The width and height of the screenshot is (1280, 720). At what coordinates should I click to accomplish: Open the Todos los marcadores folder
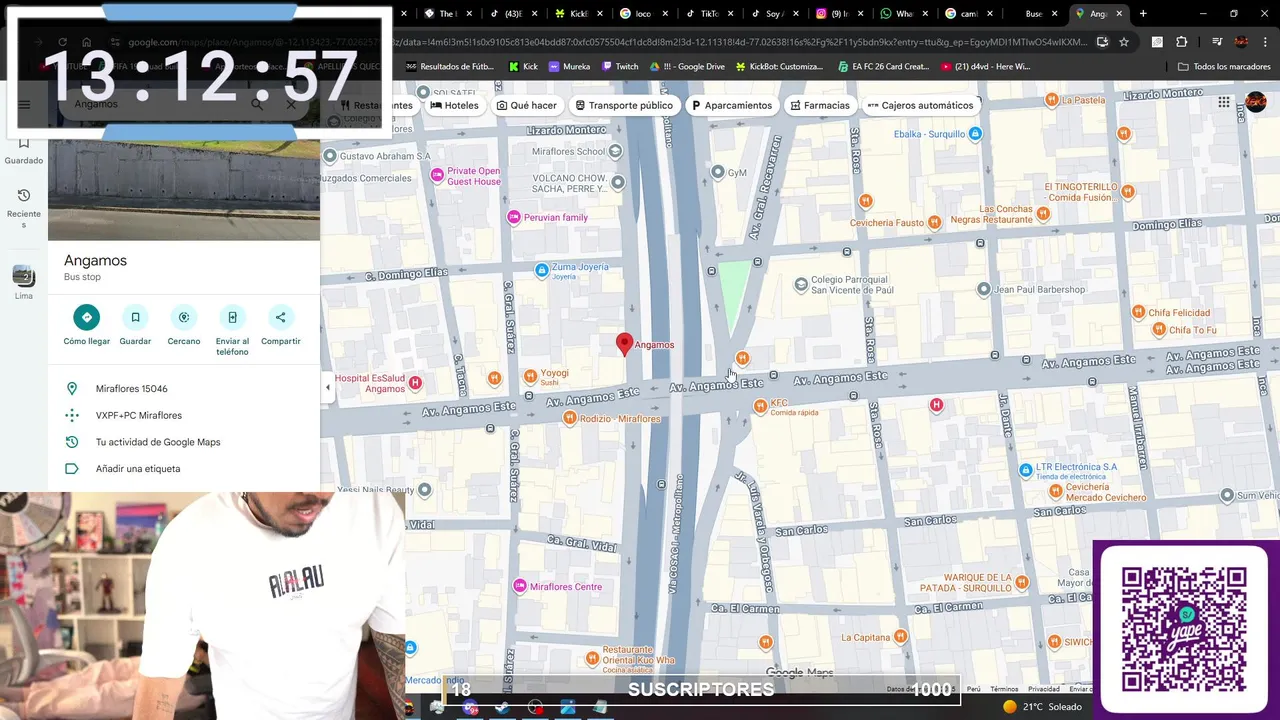tap(1224, 66)
